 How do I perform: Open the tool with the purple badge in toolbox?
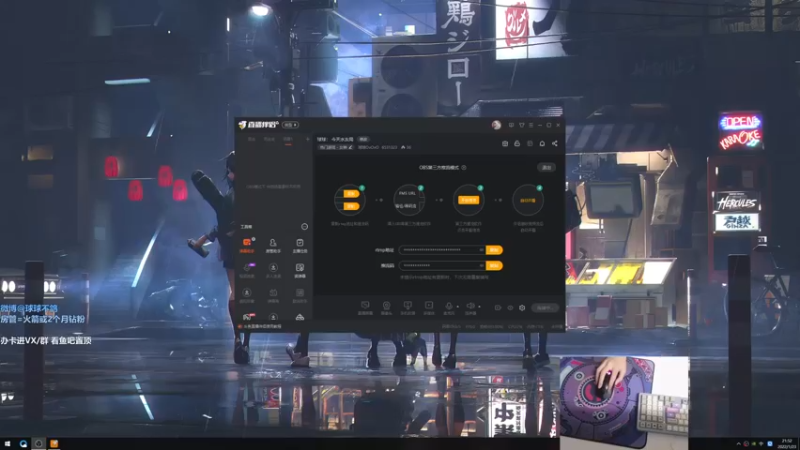tap(247, 270)
